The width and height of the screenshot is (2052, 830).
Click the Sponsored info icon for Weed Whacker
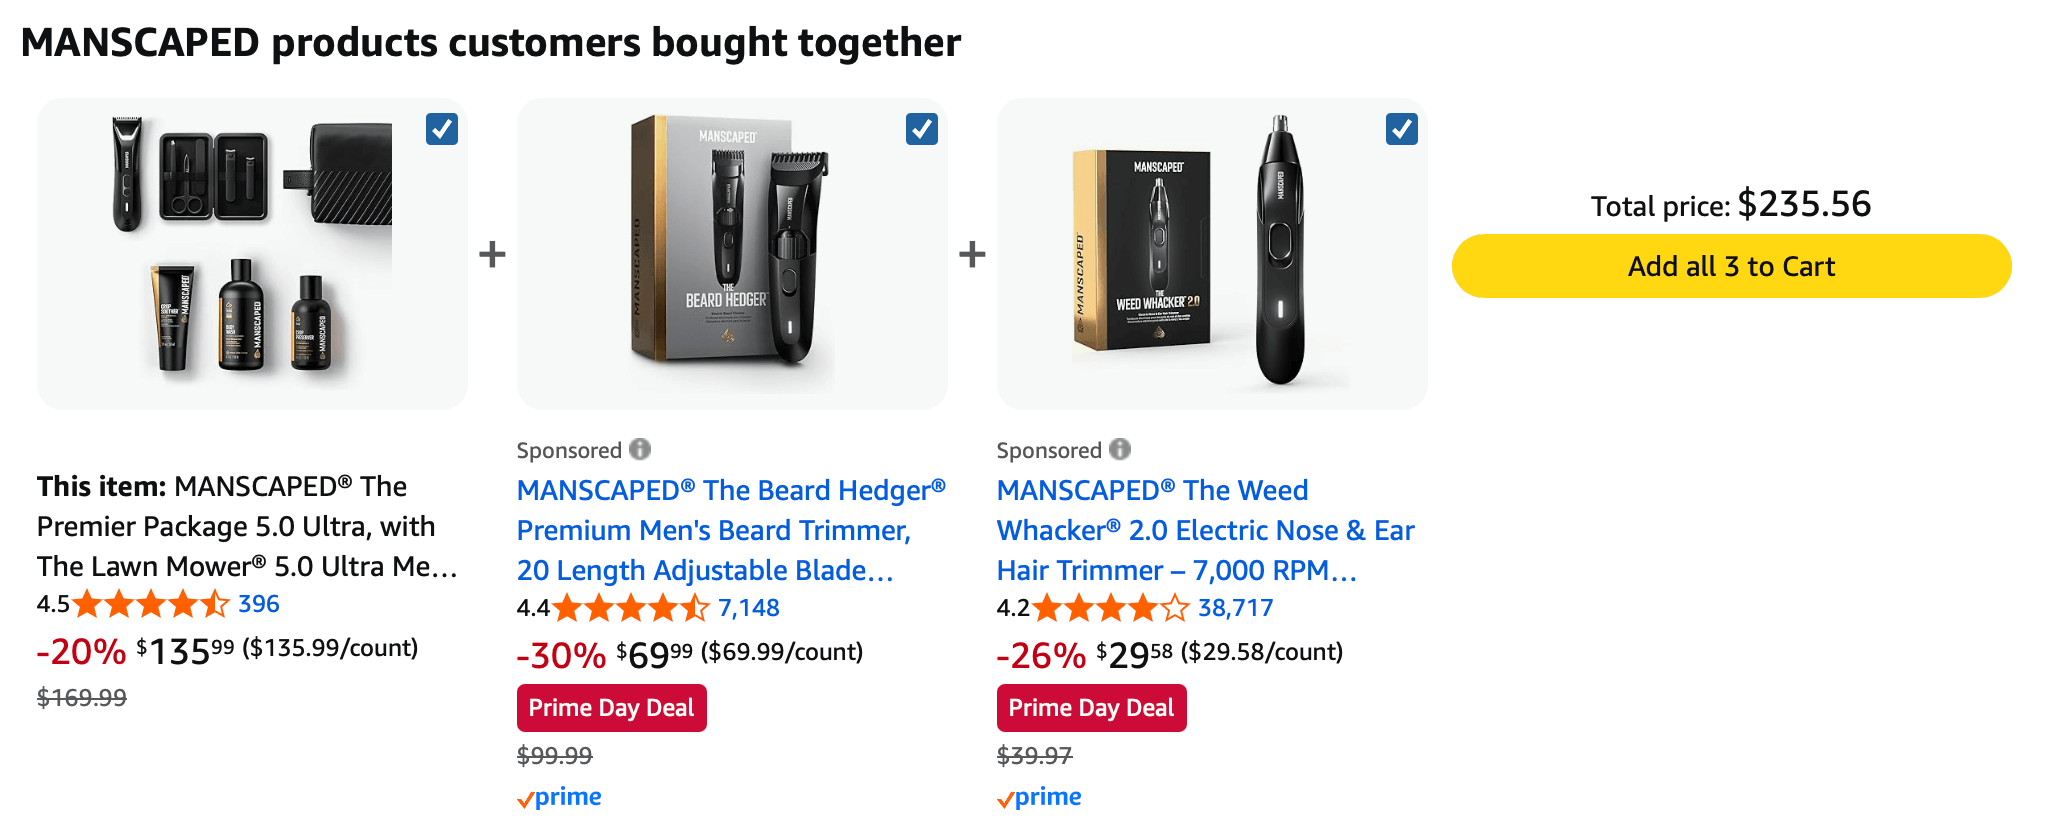(1120, 450)
